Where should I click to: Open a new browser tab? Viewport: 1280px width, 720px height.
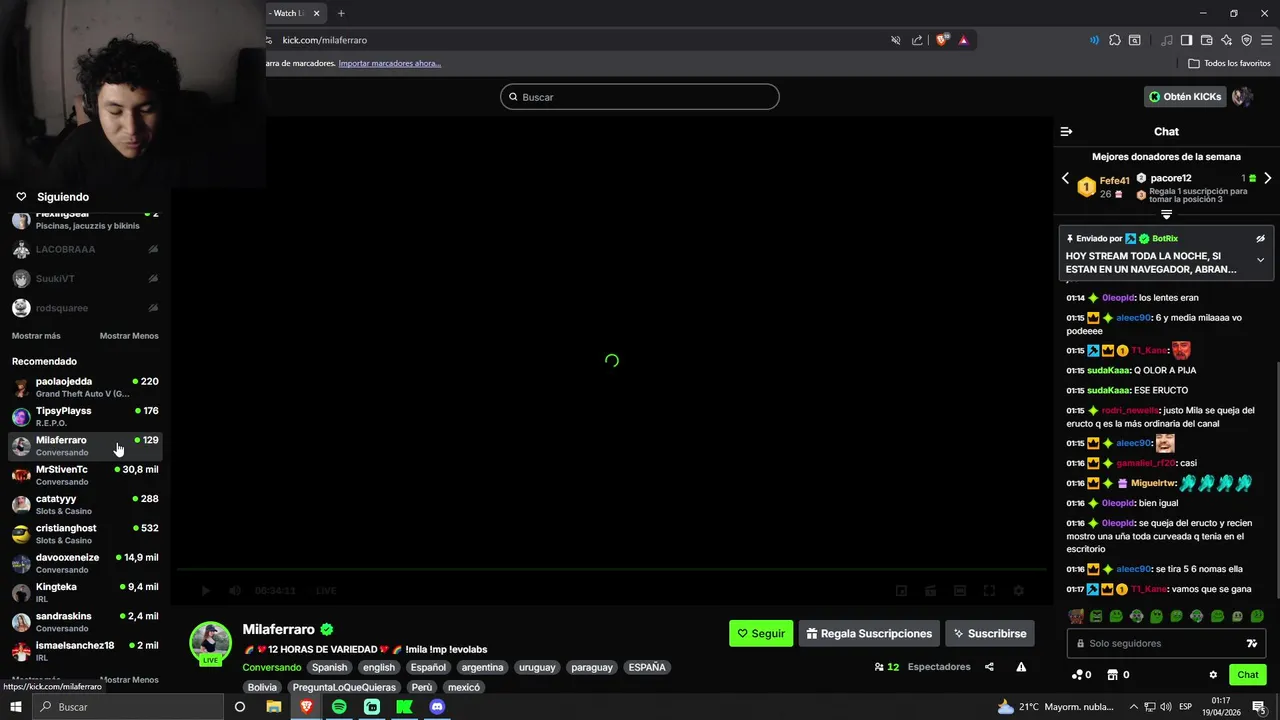341,13
